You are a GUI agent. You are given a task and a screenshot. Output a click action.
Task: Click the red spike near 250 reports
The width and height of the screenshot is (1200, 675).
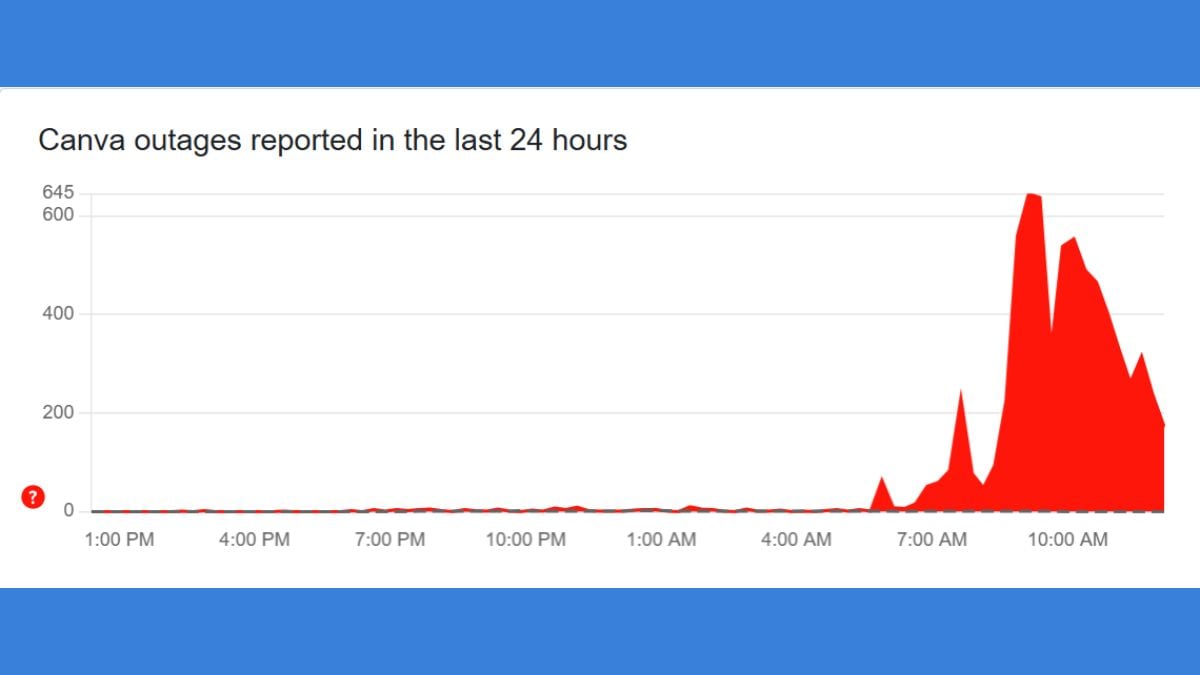[961, 400]
